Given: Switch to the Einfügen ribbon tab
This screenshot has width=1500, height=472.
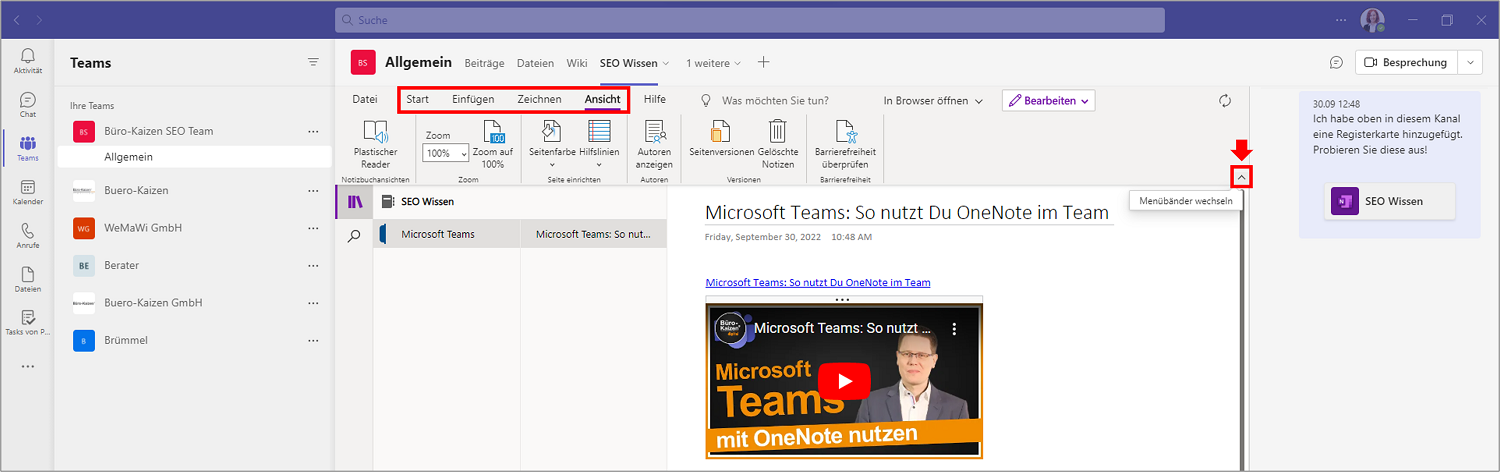Looking at the screenshot, I should pos(473,99).
